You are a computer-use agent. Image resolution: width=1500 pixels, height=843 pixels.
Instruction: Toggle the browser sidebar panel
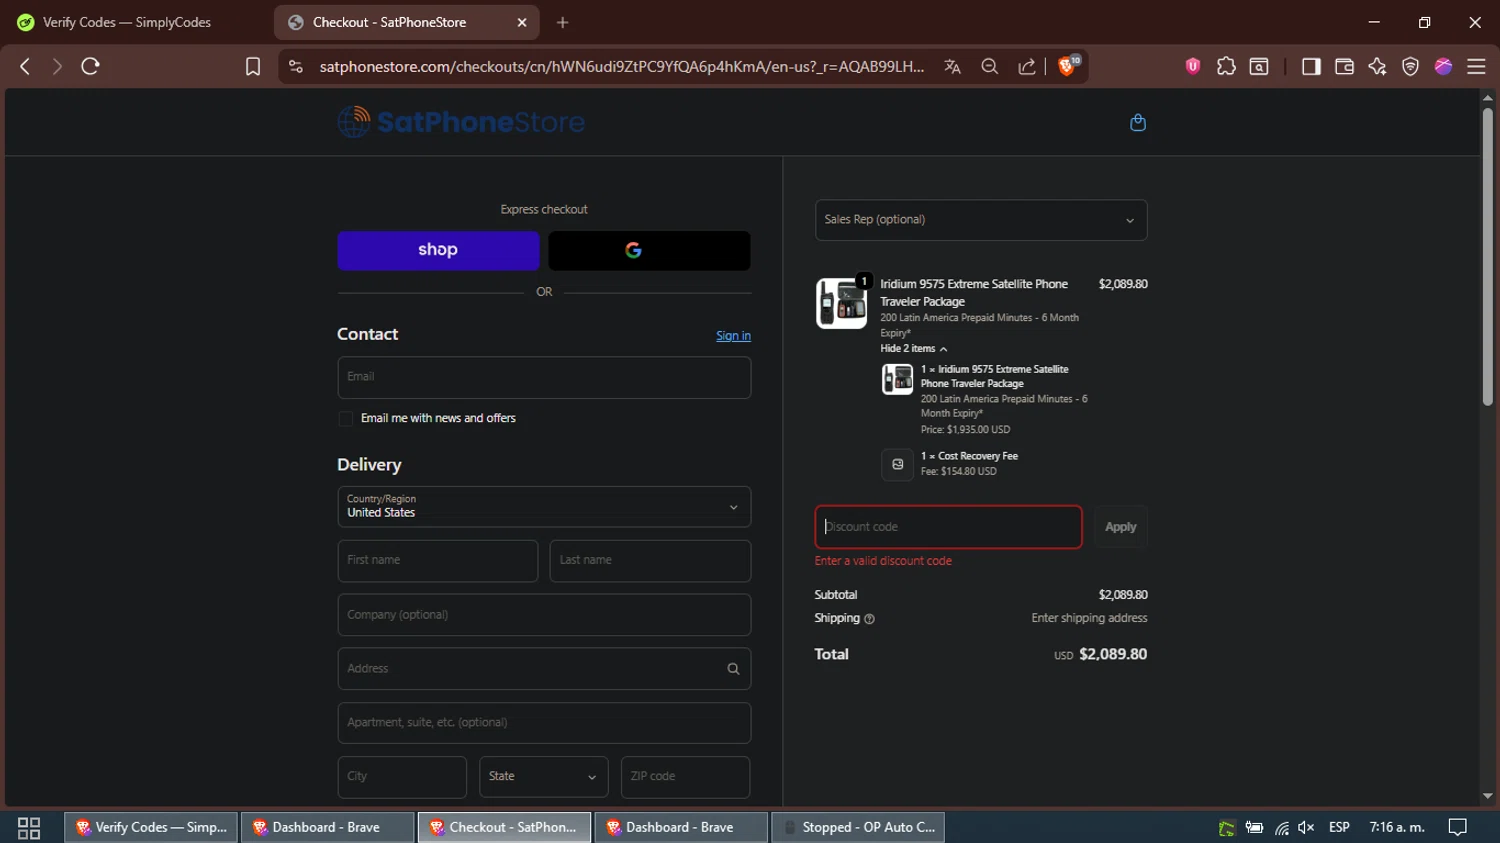pos(1311,66)
